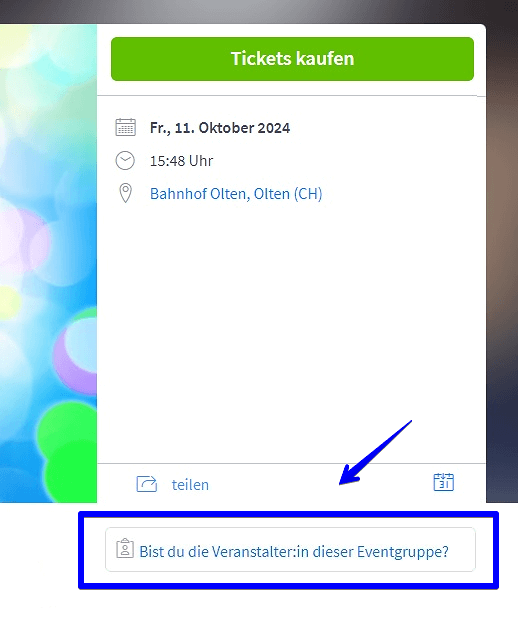Click the calendar icon beside the date

coord(126,127)
